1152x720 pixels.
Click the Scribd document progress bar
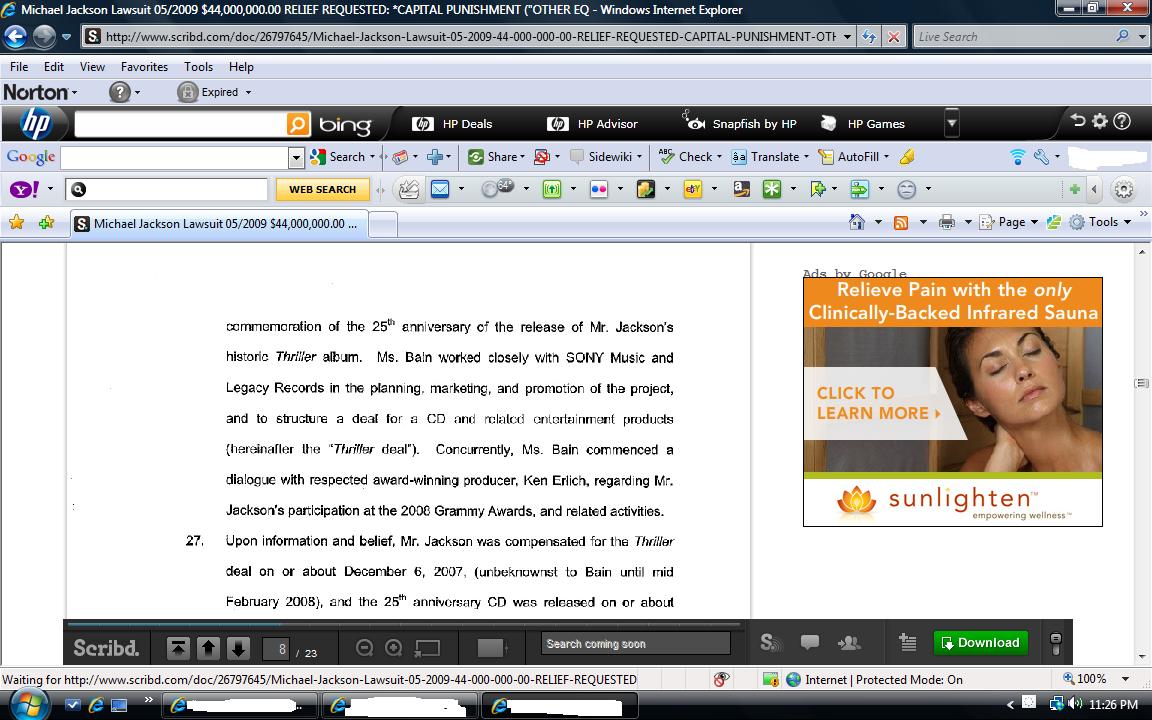click(x=404, y=624)
